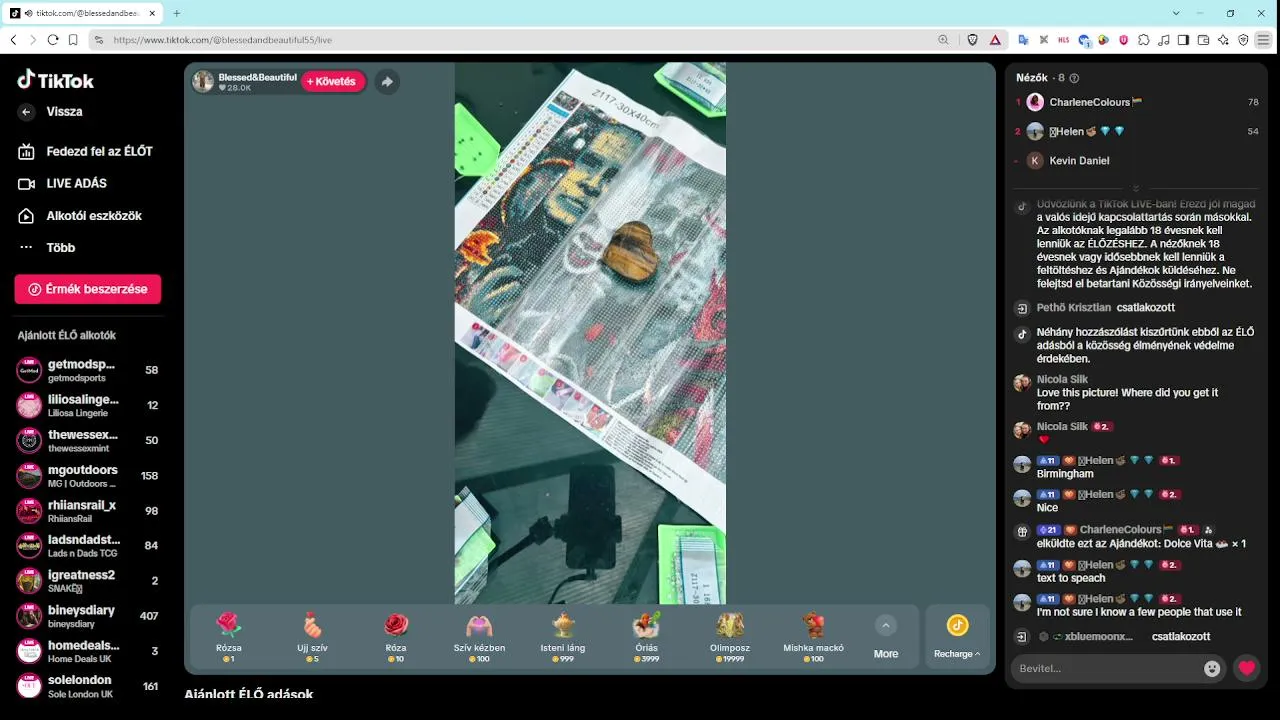Follow the streamer with + Követés

click(x=332, y=82)
